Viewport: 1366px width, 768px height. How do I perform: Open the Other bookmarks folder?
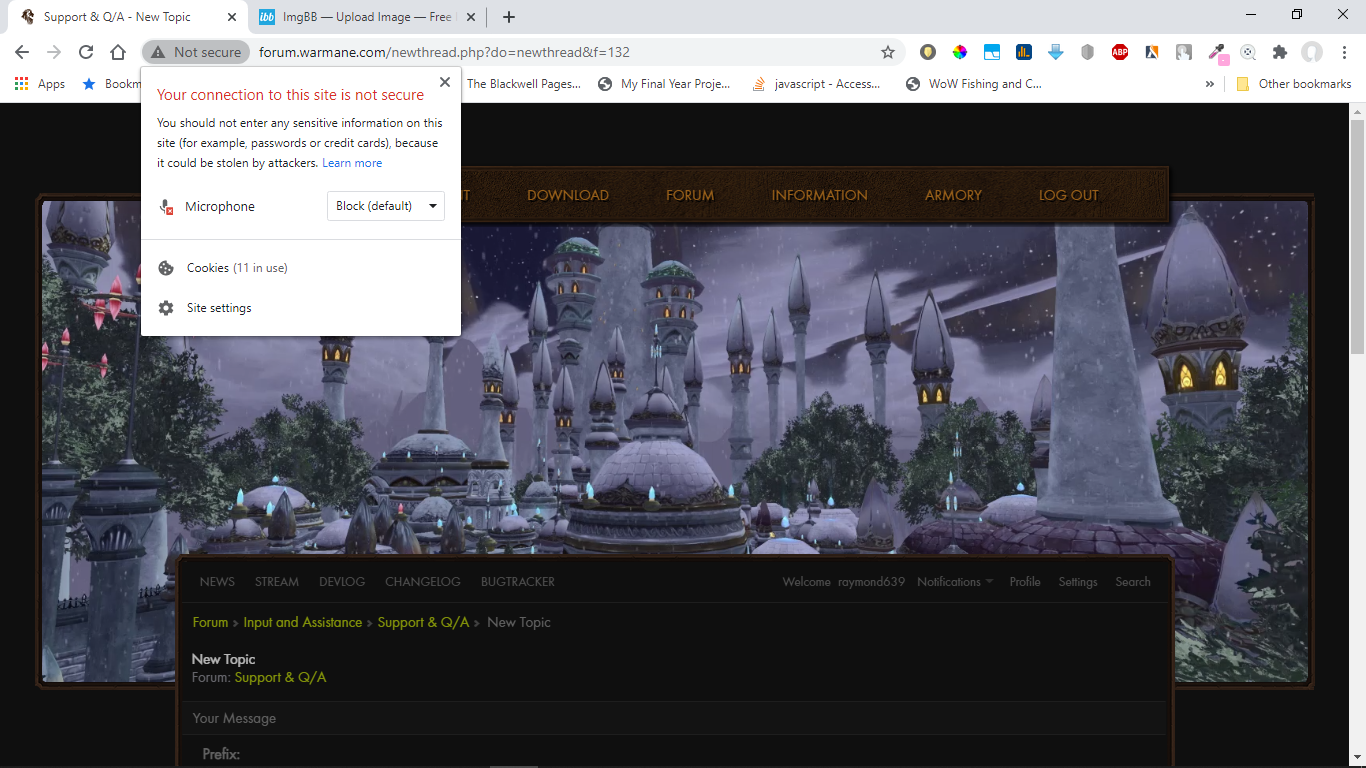[x=1294, y=84]
